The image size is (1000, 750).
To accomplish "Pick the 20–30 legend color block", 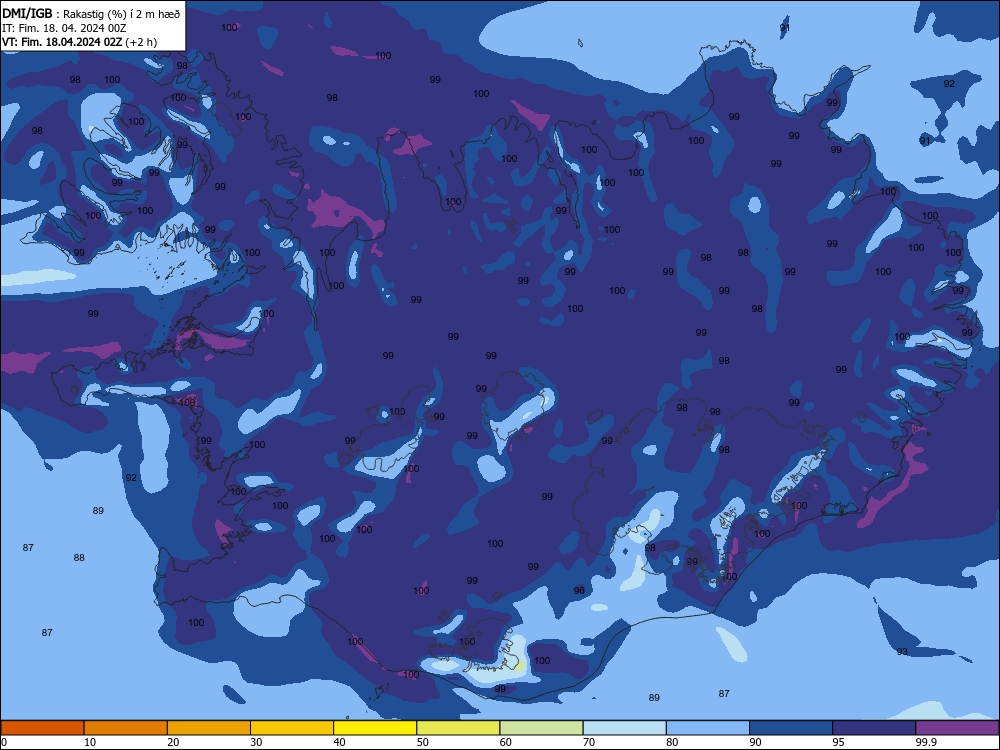I will (209, 728).
